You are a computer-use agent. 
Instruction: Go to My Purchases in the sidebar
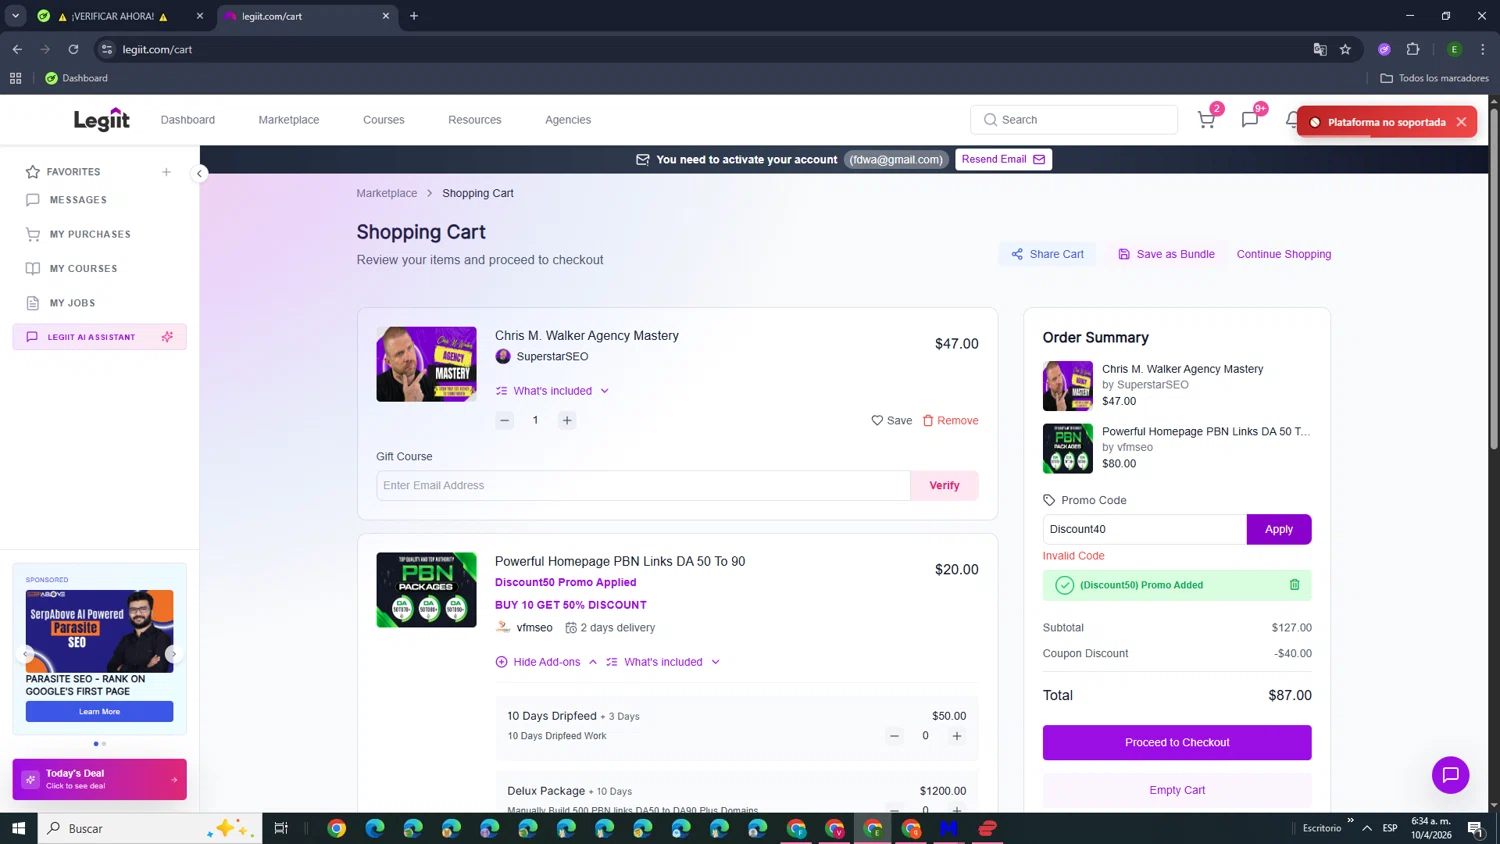coord(90,234)
